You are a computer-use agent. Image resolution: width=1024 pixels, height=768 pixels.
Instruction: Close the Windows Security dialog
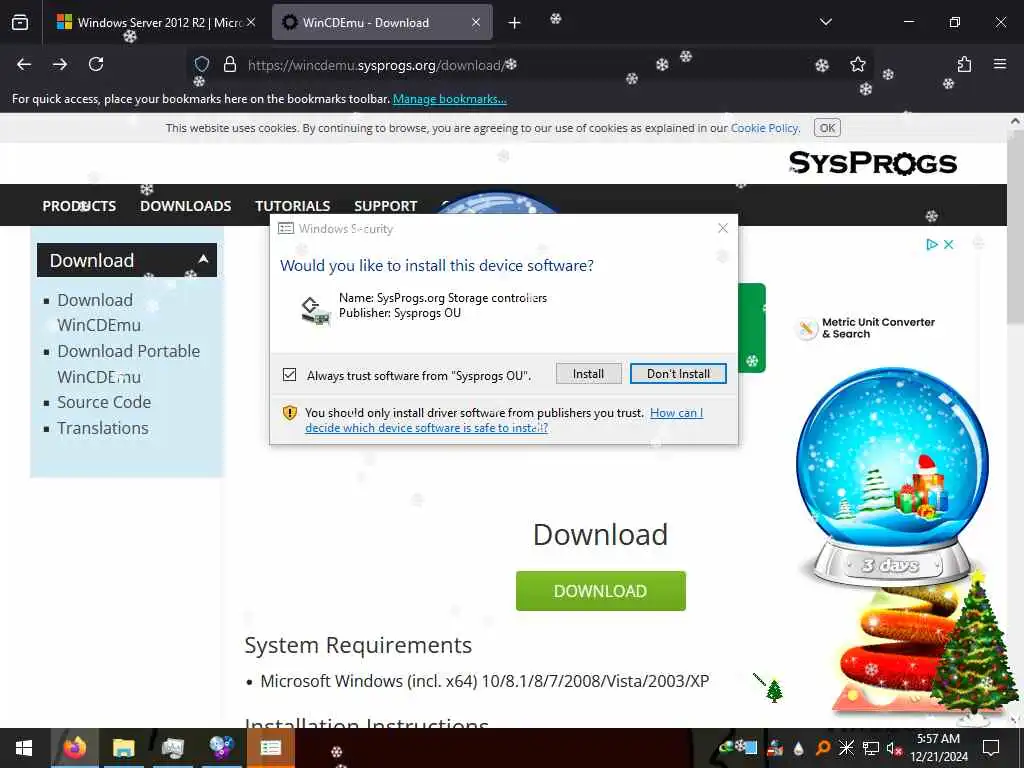tap(722, 228)
